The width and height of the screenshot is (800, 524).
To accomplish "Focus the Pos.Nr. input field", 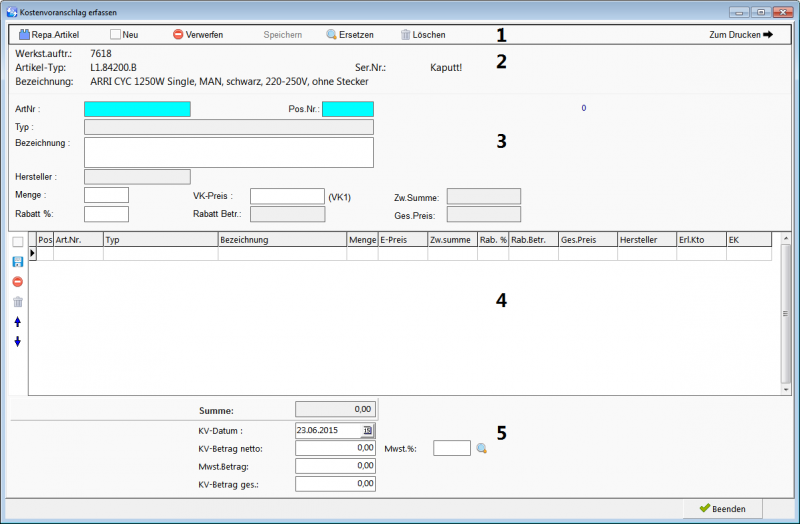I will point(347,109).
